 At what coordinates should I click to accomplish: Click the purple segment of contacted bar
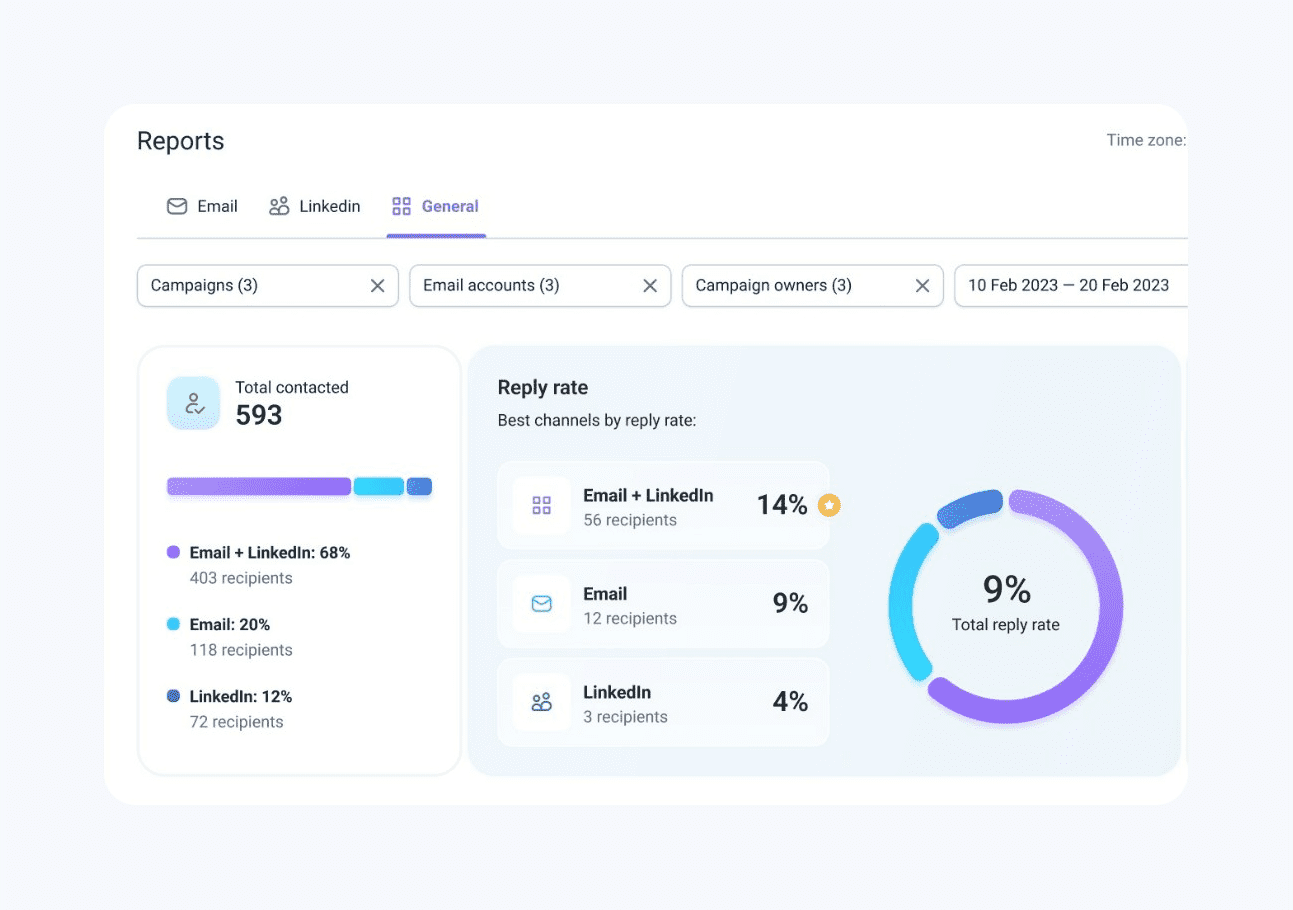click(258, 487)
